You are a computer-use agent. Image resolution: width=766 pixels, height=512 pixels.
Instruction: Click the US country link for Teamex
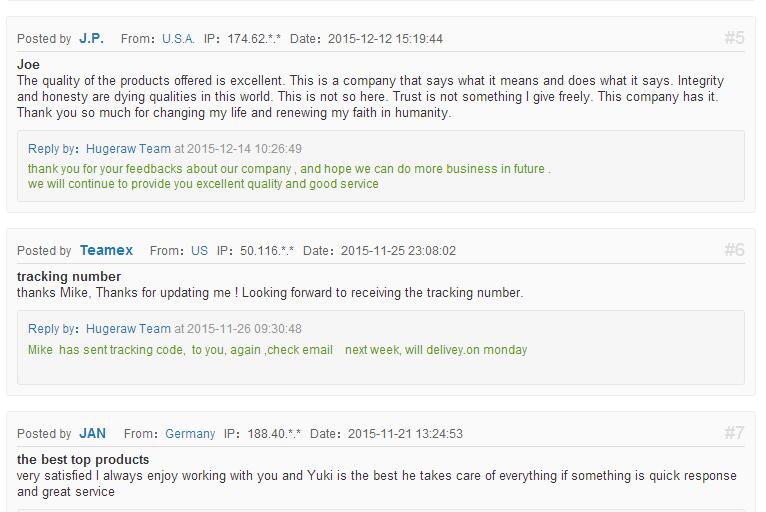(x=199, y=251)
